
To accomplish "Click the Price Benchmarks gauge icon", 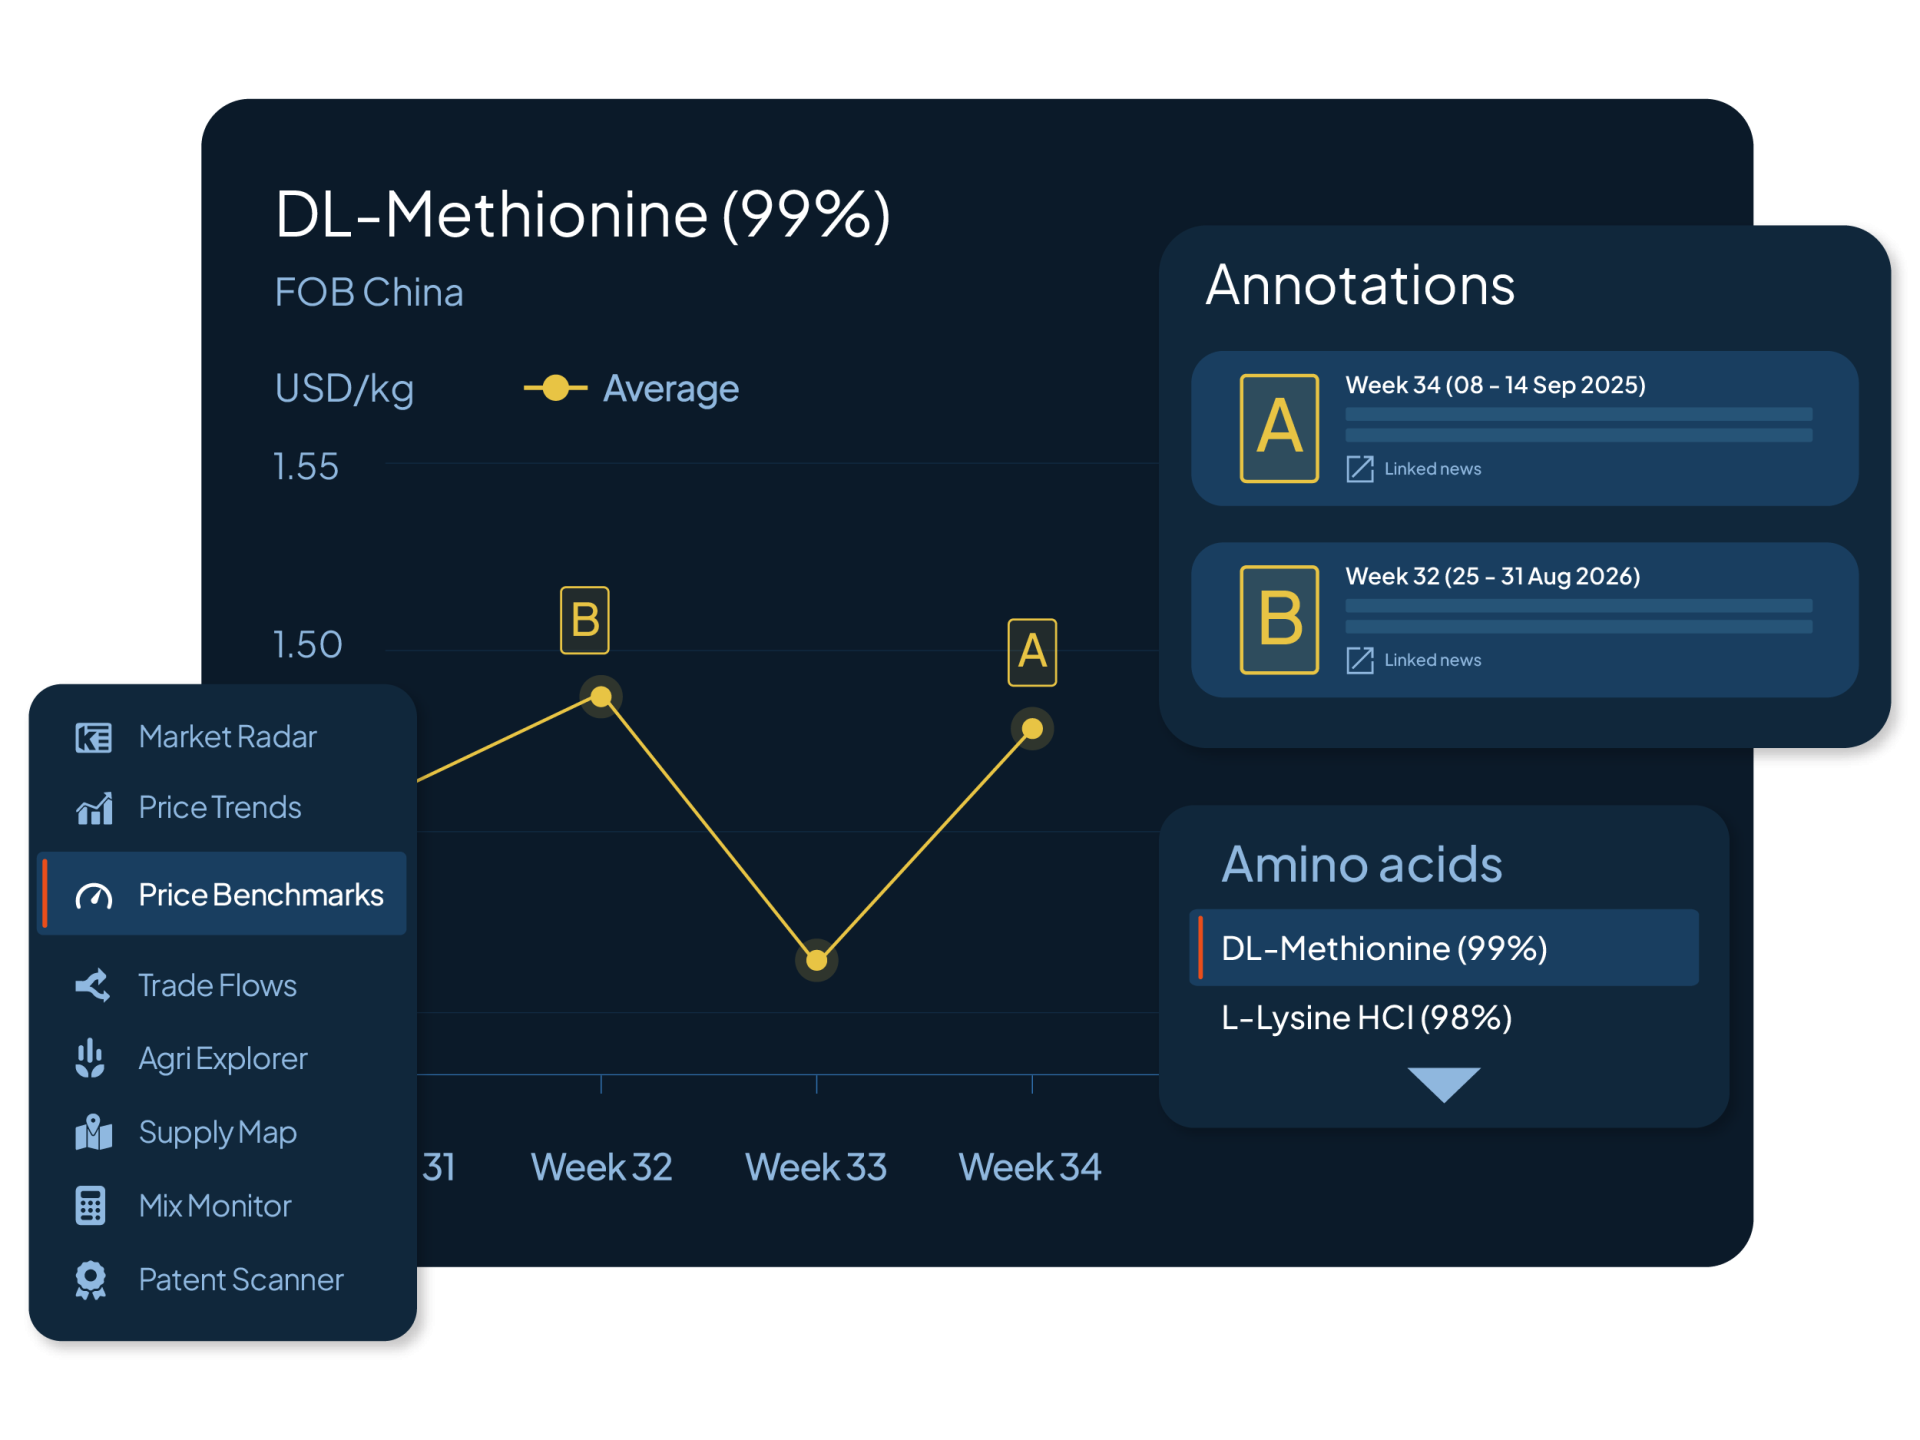I will pyautogui.click(x=93, y=896).
